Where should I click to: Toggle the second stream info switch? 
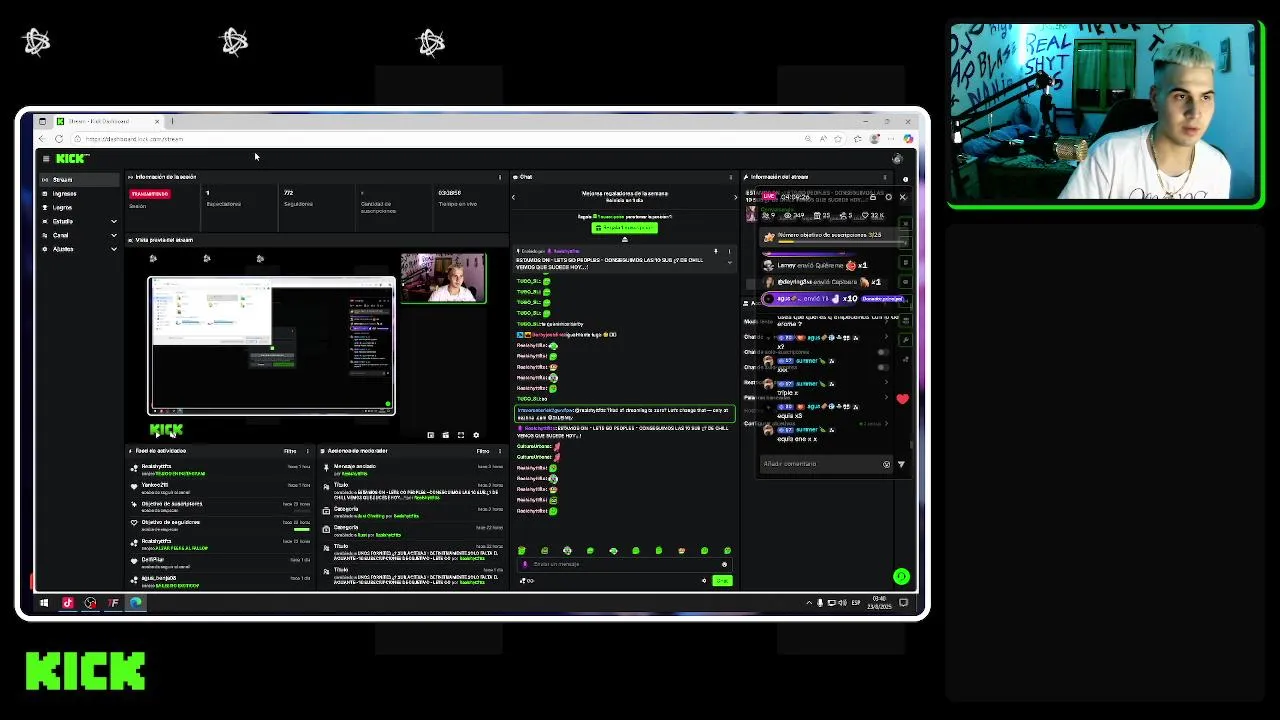[x=883, y=367]
